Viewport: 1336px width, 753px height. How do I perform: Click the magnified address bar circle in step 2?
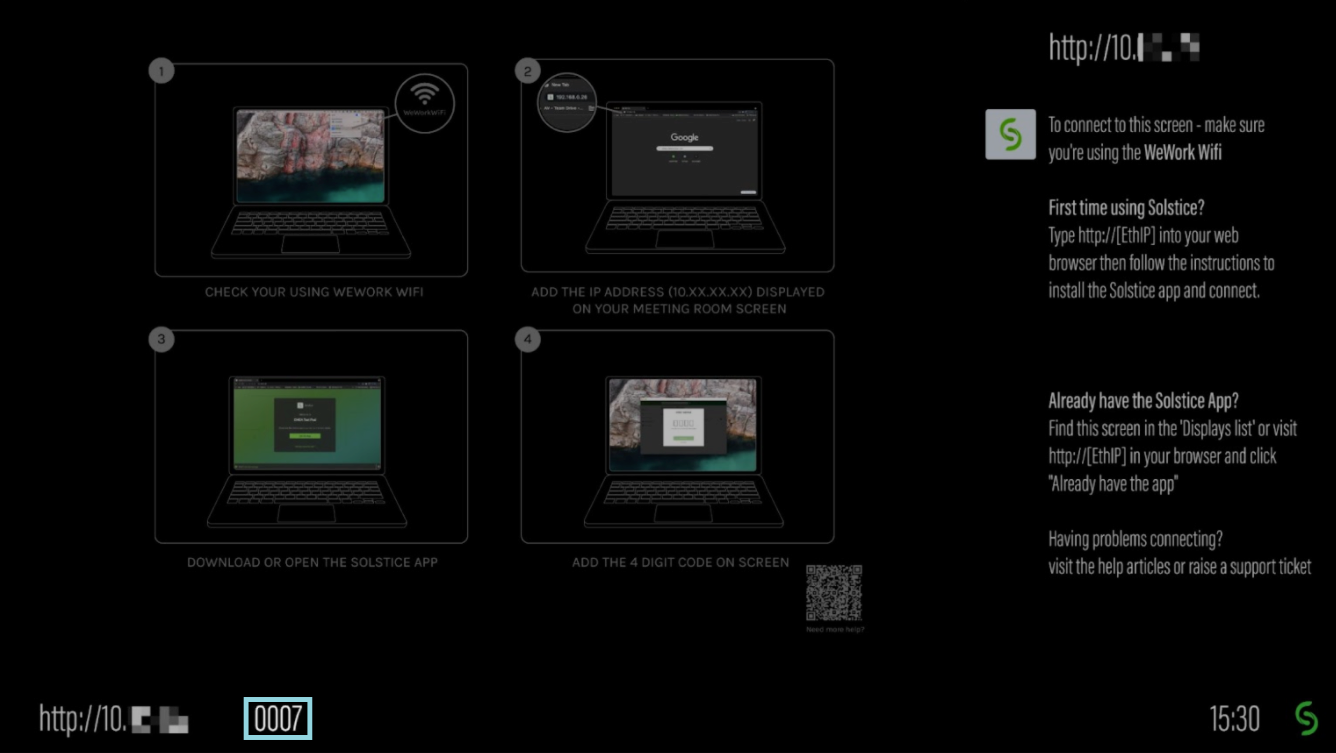(567, 104)
